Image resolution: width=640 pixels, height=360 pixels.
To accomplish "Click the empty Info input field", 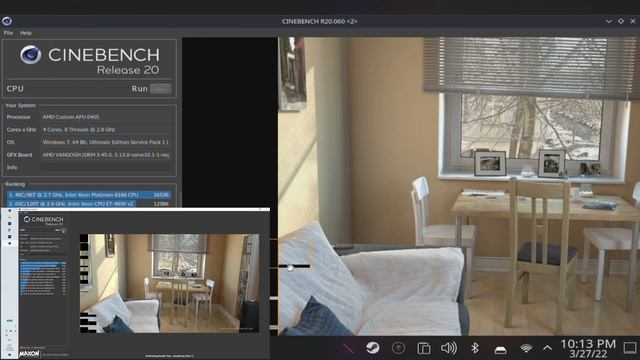I will (x=105, y=167).
